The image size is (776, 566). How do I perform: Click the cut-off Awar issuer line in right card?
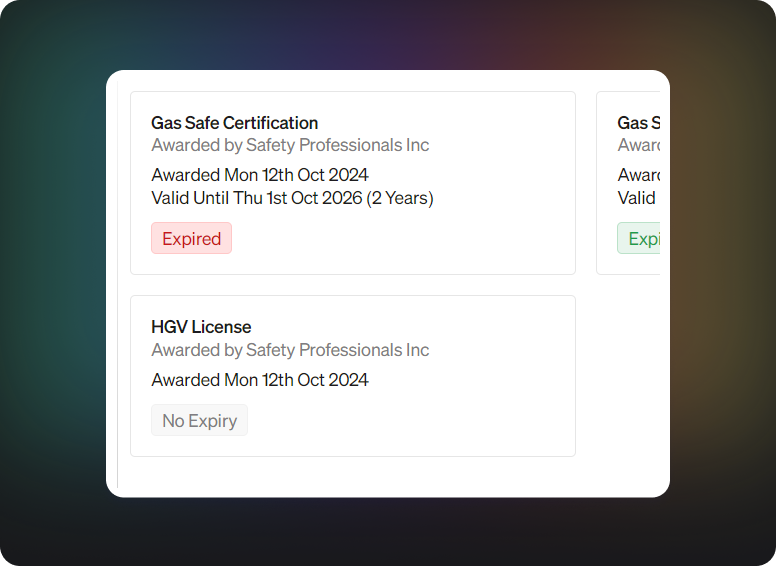click(x=638, y=145)
